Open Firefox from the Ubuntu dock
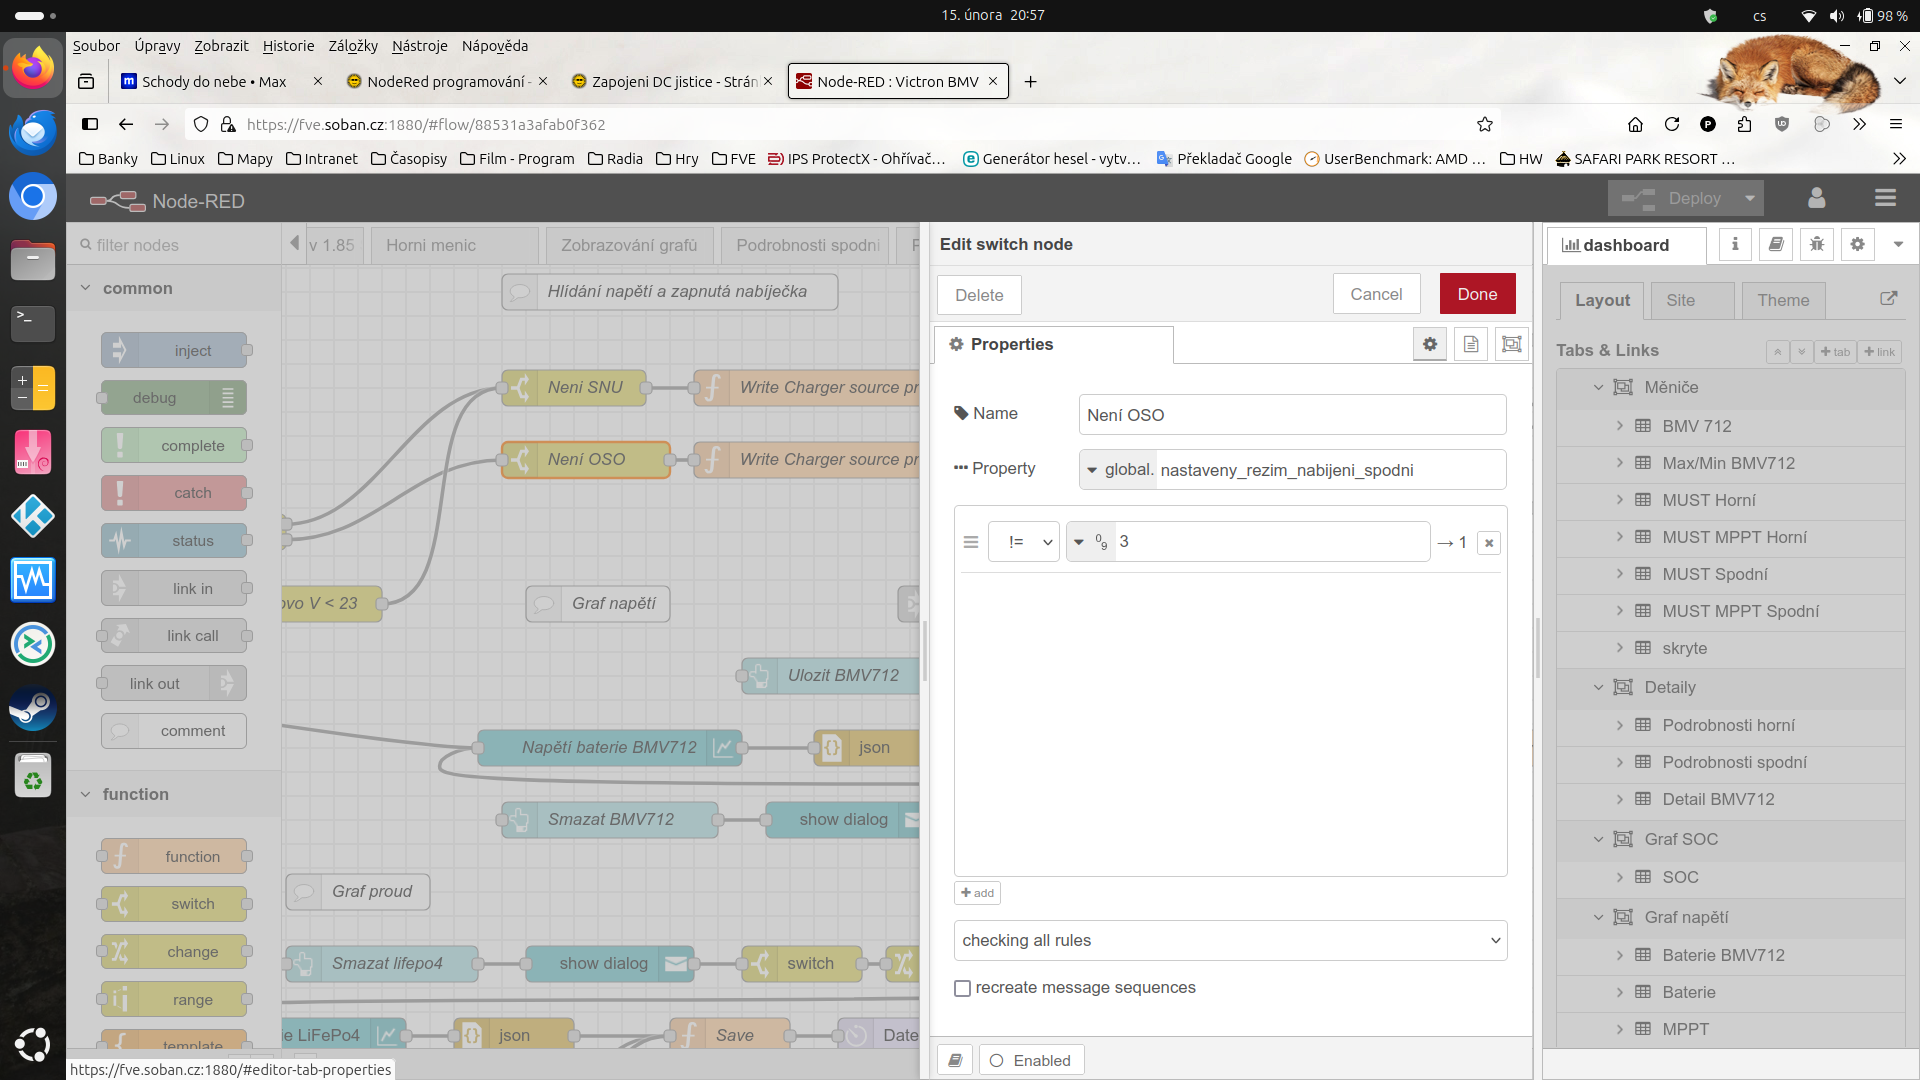This screenshot has height=1080, width=1920. tap(33, 68)
